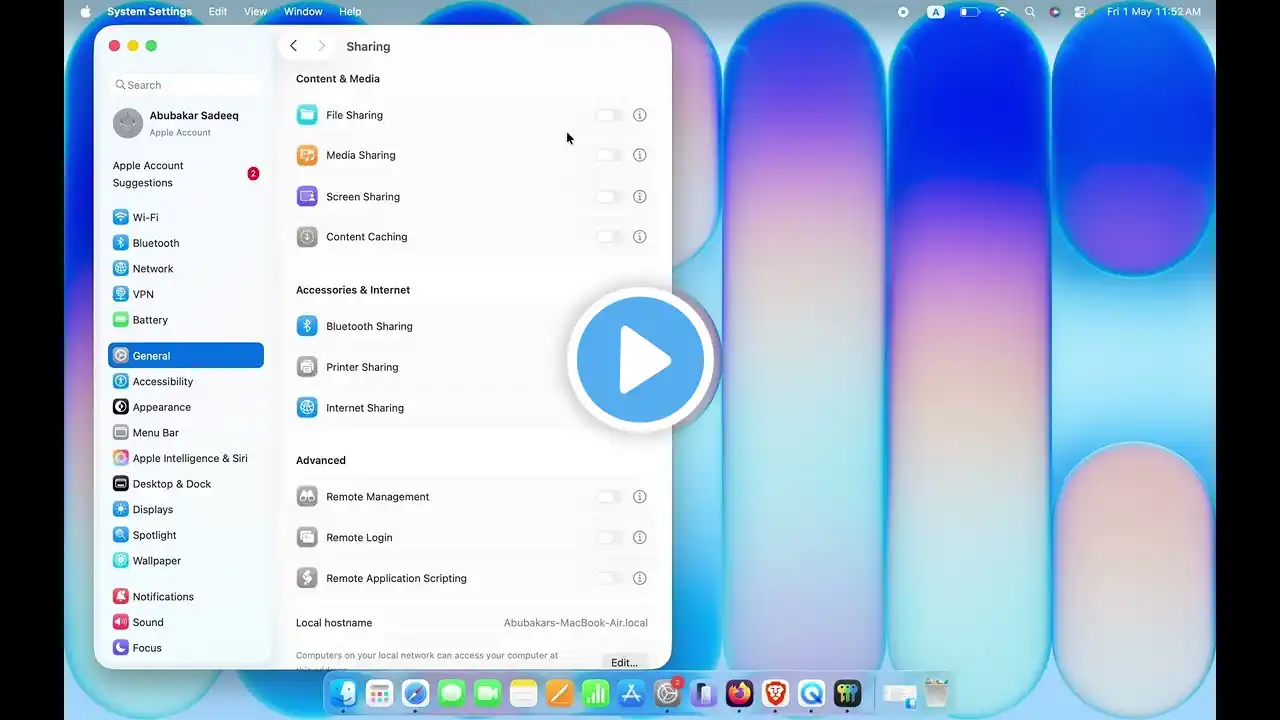Enable the File Sharing toggle

click(x=608, y=115)
